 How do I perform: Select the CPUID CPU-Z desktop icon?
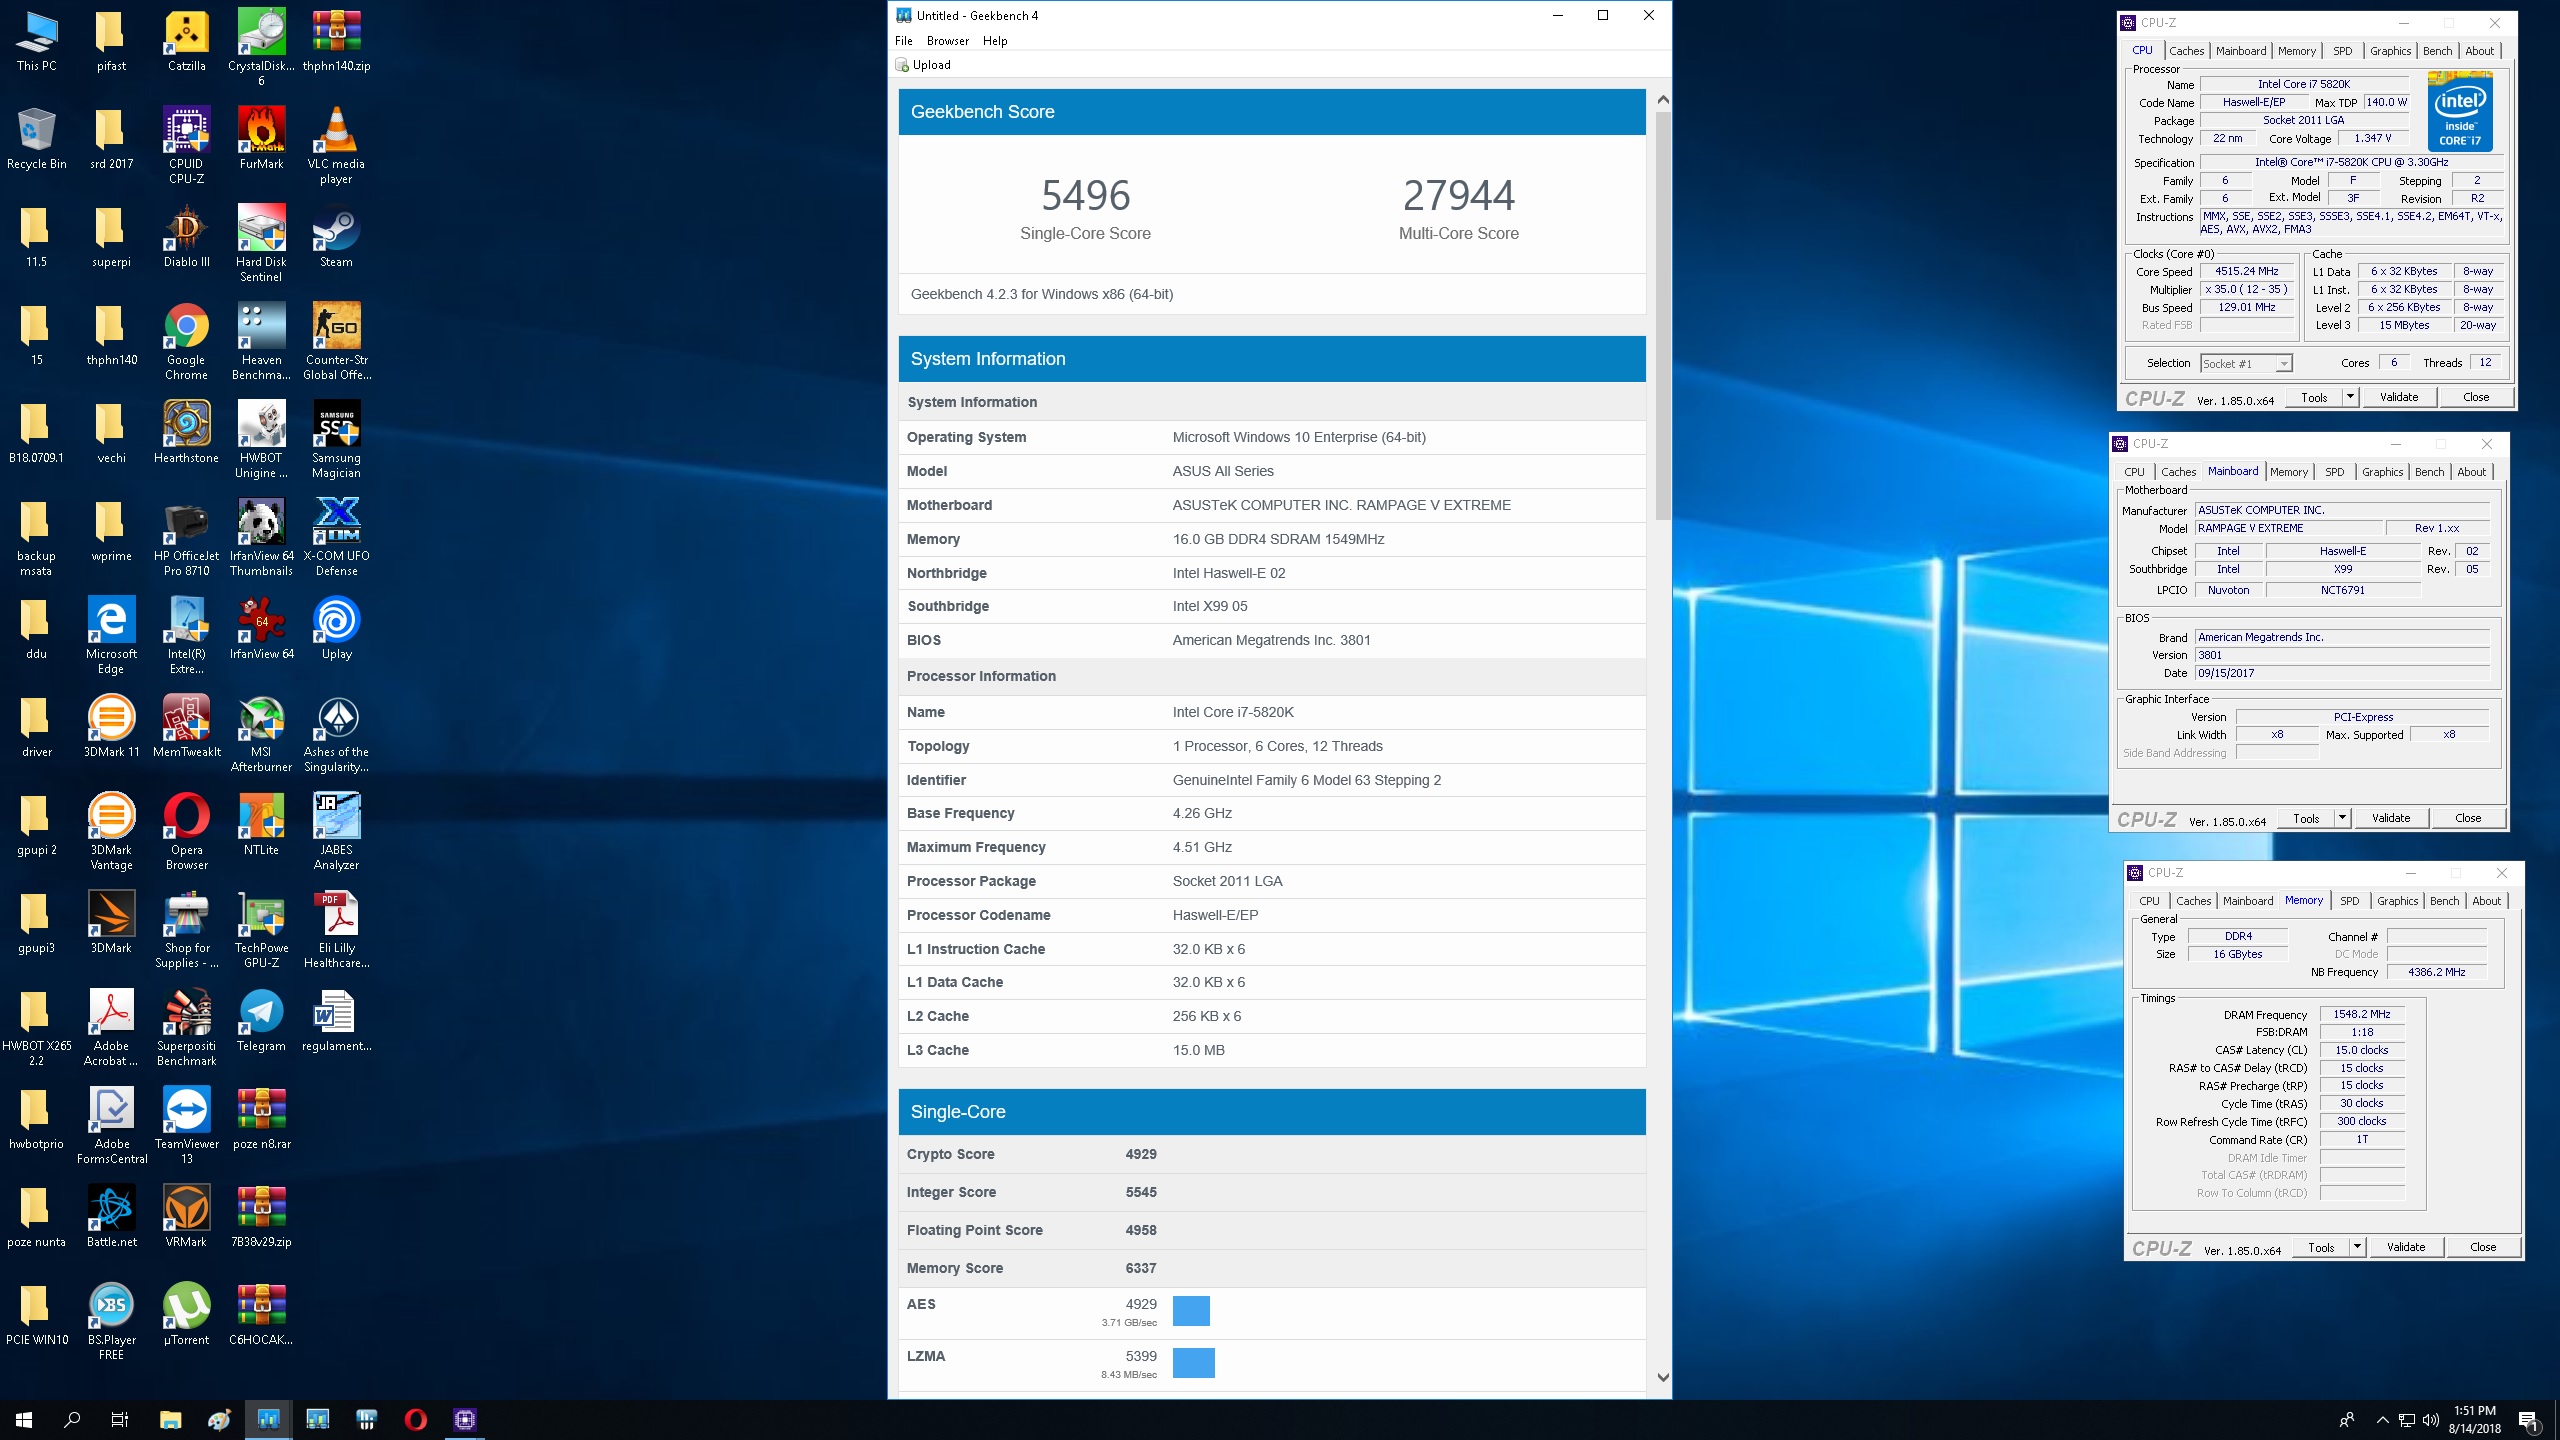[x=187, y=145]
